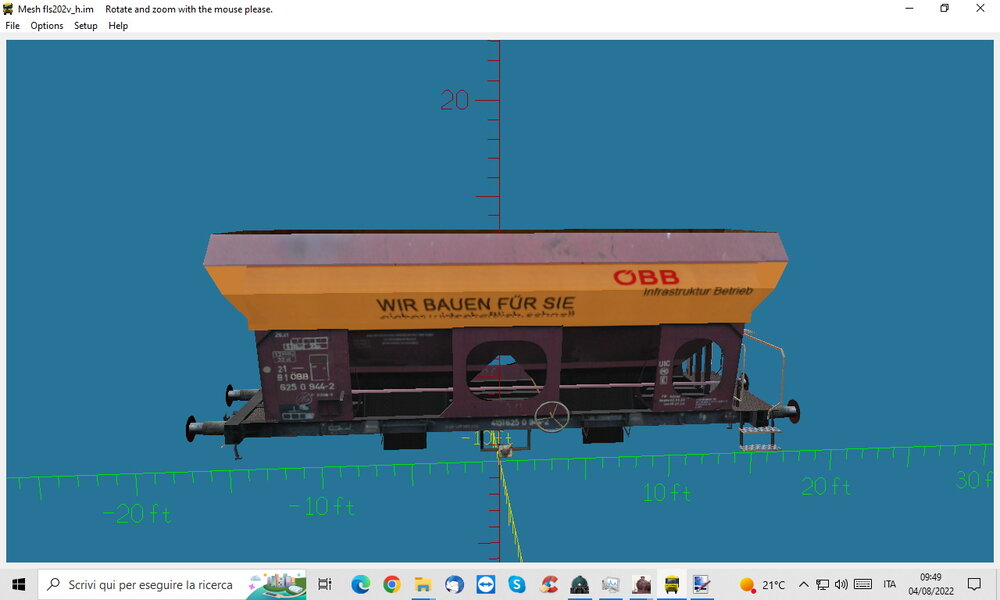Open the monitor chart app in taskbar
1000x600 pixels.
[610, 584]
